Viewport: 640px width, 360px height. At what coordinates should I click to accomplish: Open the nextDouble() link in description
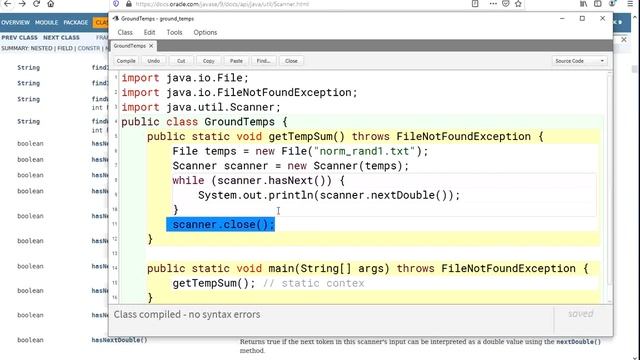(578, 342)
